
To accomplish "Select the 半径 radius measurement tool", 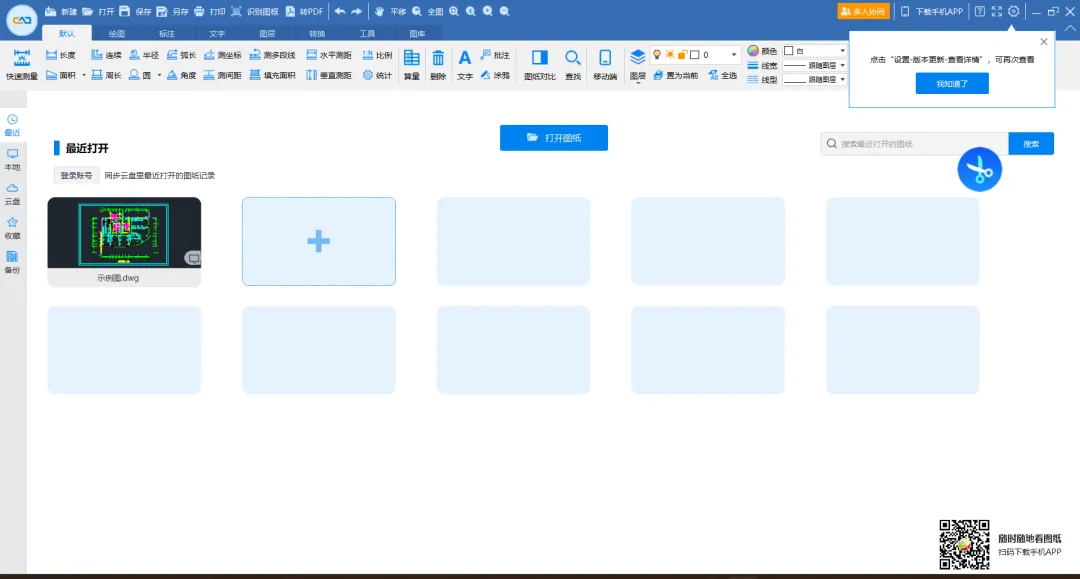I will 143,55.
